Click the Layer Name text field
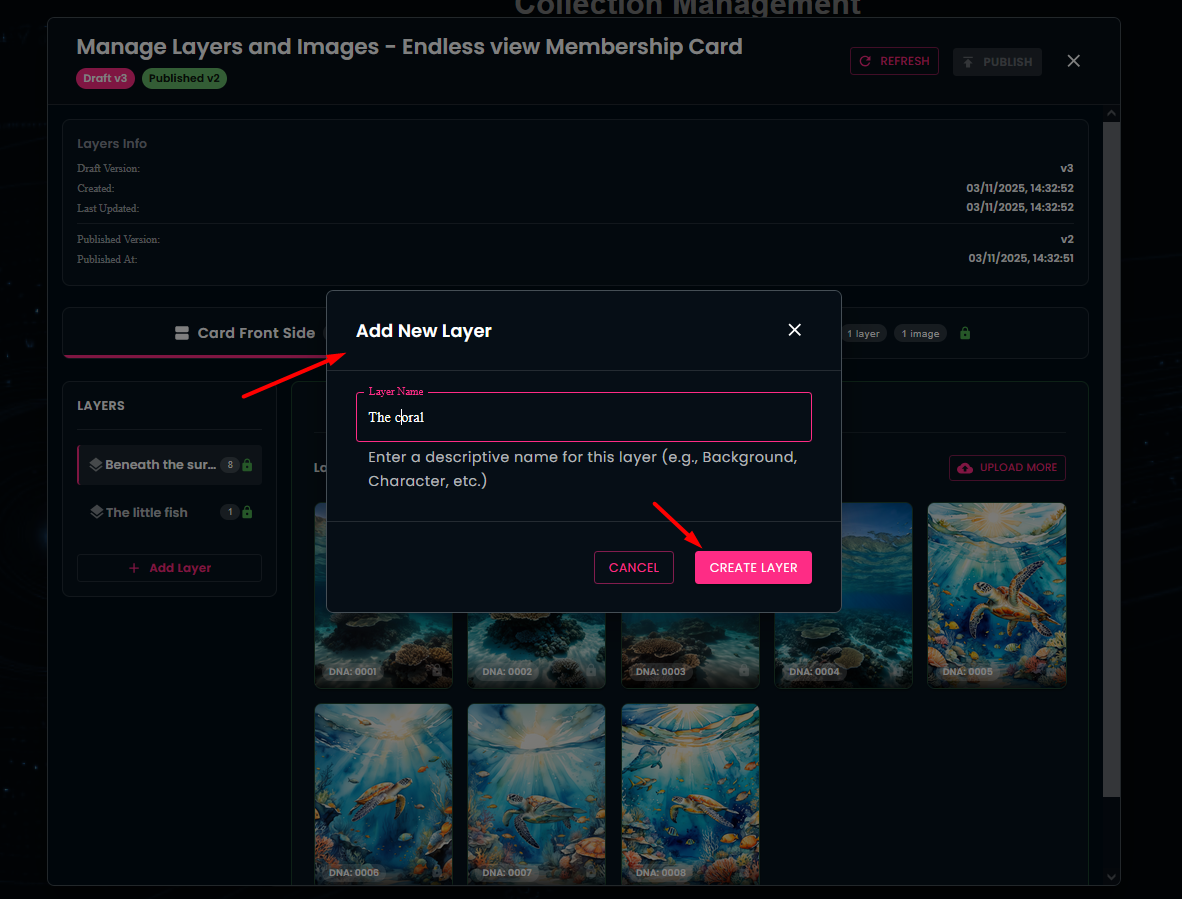The height and width of the screenshot is (899, 1182). coord(583,417)
